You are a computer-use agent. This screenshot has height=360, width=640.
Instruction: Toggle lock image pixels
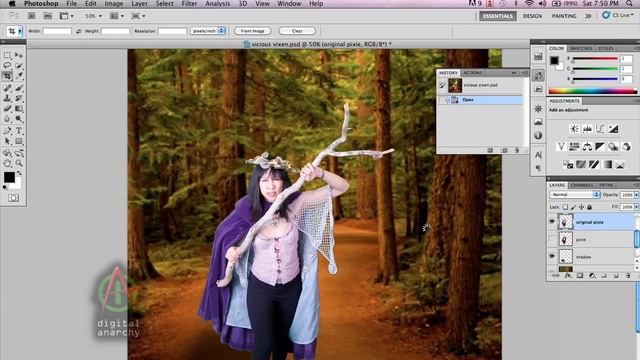pos(573,207)
